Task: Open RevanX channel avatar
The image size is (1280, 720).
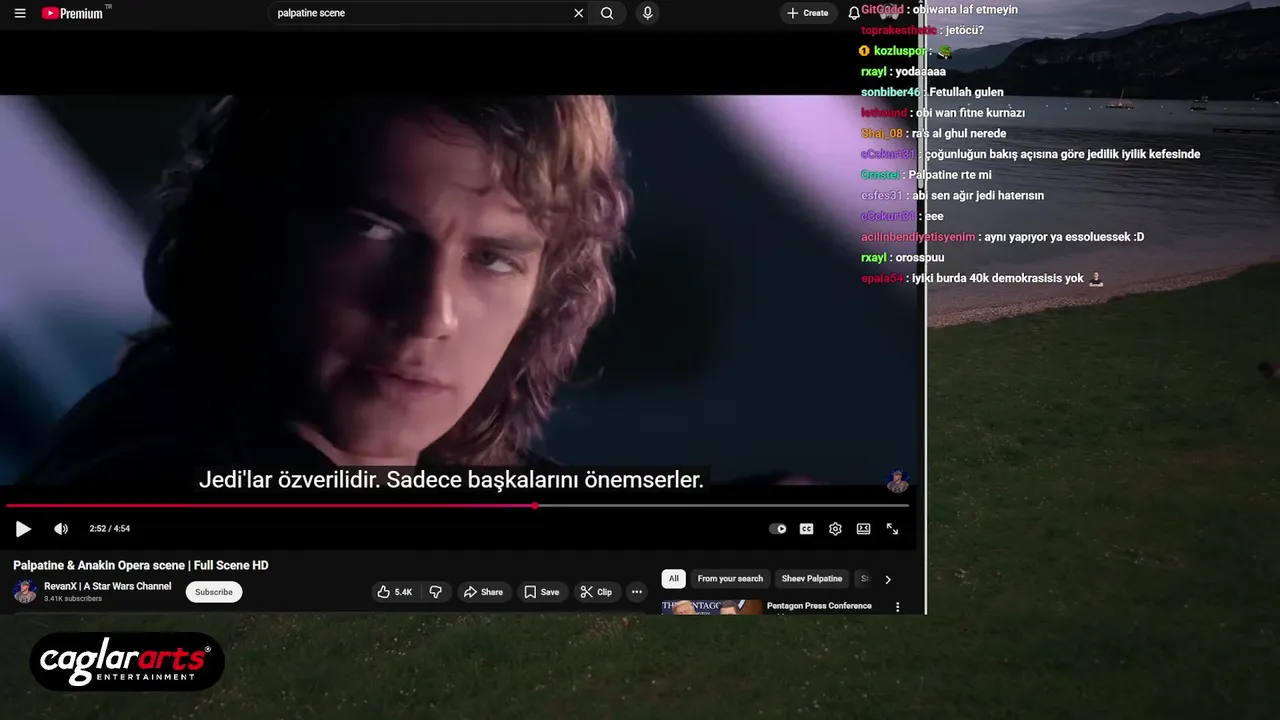Action: pyautogui.click(x=25, y=592)
